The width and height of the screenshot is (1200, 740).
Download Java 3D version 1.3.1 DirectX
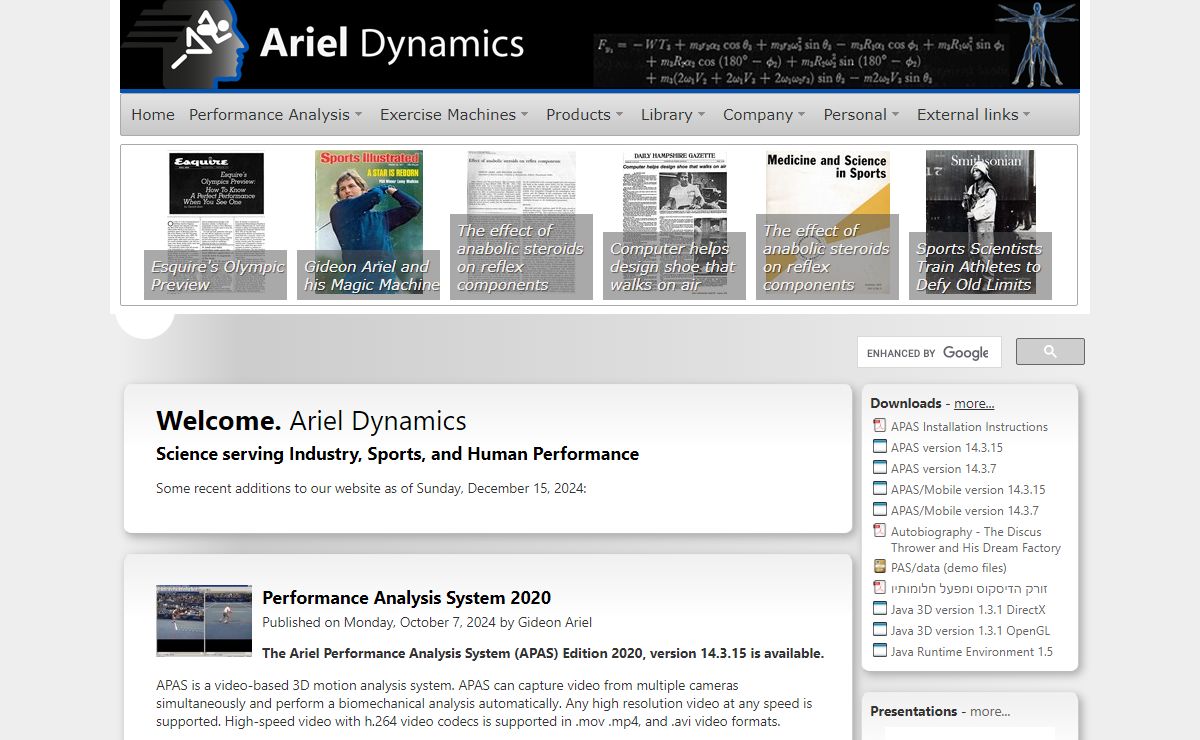[x=968, y=610]
